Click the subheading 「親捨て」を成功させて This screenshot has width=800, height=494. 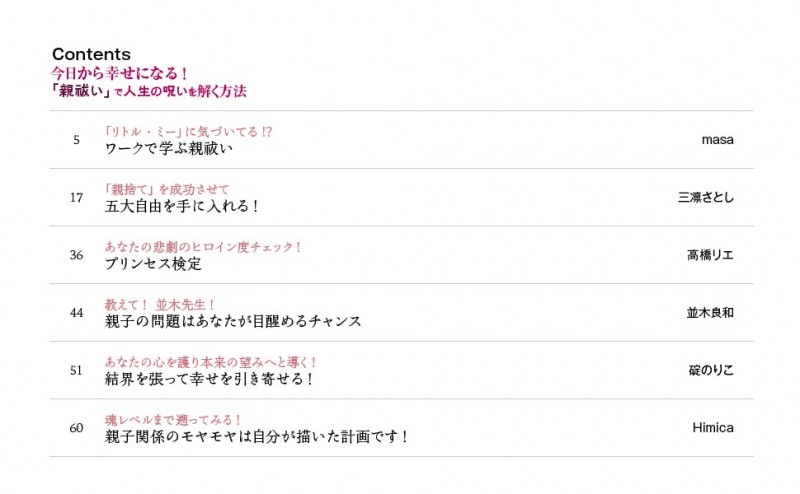tap(167, 189)
